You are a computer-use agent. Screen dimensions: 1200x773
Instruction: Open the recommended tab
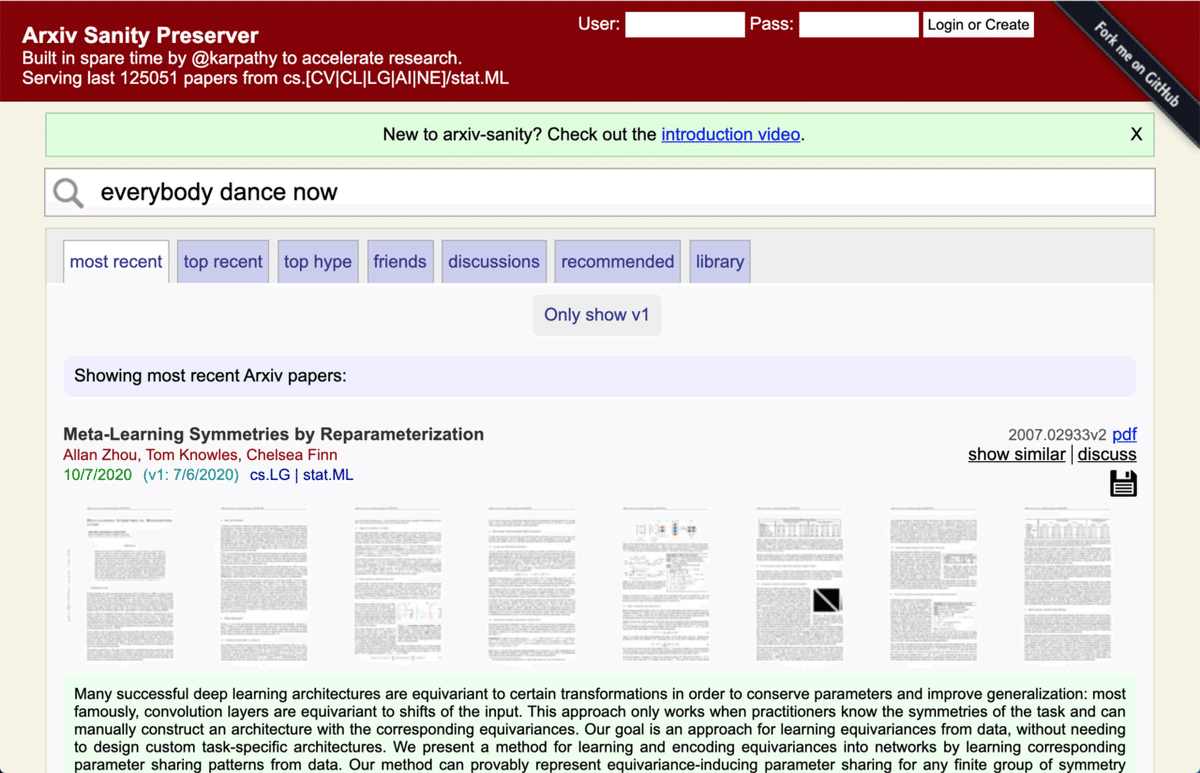pos(617,261)
